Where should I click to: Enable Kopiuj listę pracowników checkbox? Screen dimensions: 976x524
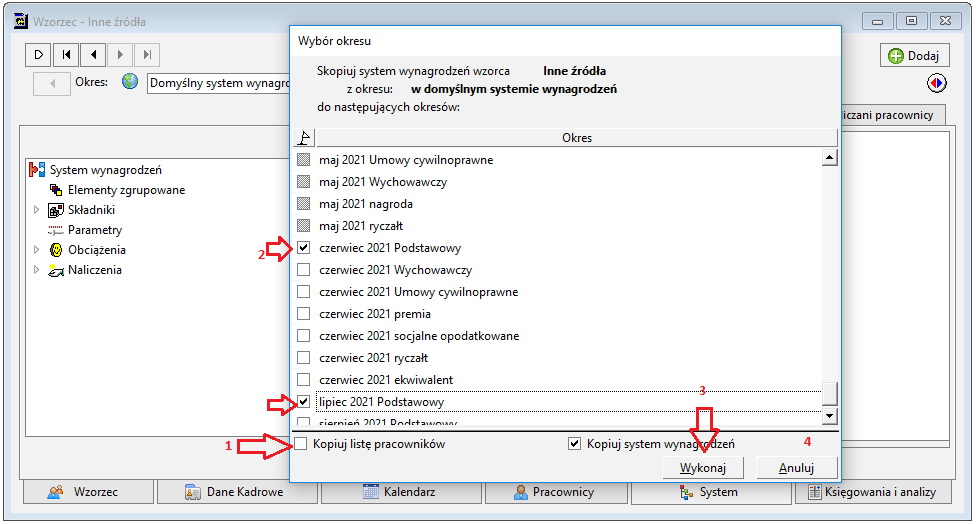pos(301,444)
